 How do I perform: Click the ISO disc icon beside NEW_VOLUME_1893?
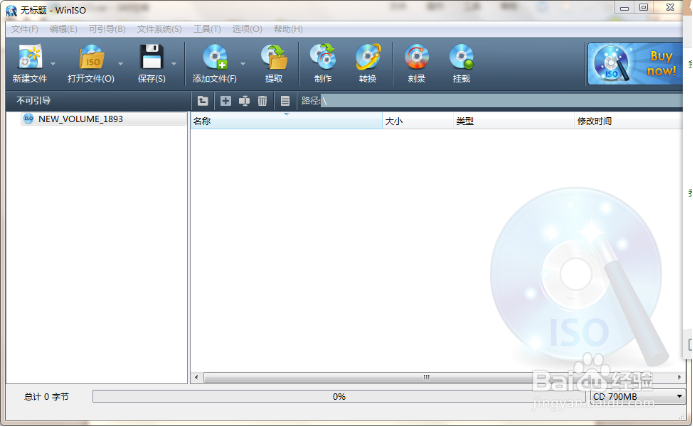click(x=28, y=118)
